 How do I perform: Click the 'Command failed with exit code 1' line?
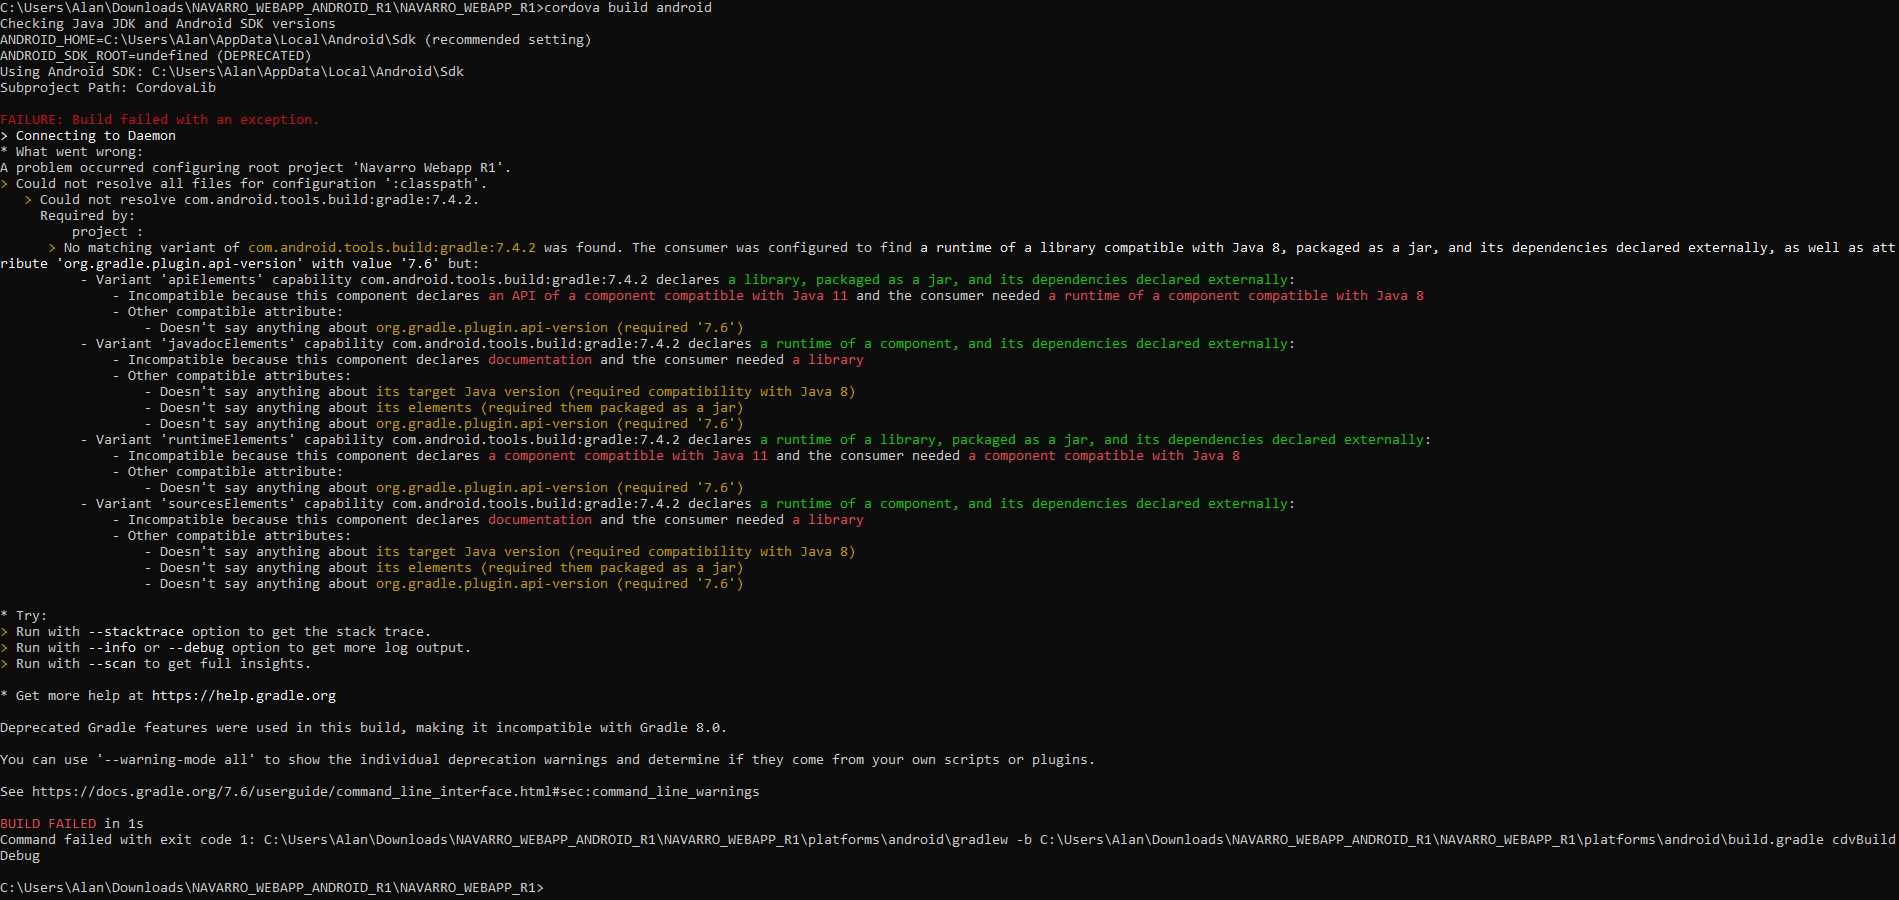(x=949, y=848)
